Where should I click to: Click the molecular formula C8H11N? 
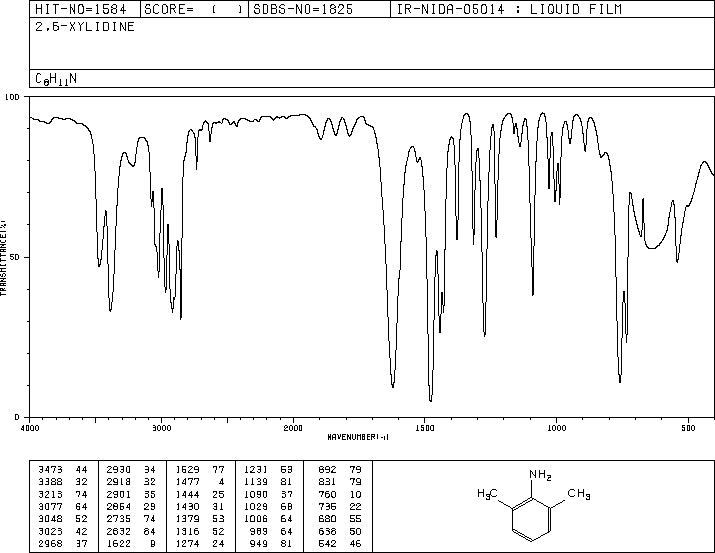coord(56,79)
